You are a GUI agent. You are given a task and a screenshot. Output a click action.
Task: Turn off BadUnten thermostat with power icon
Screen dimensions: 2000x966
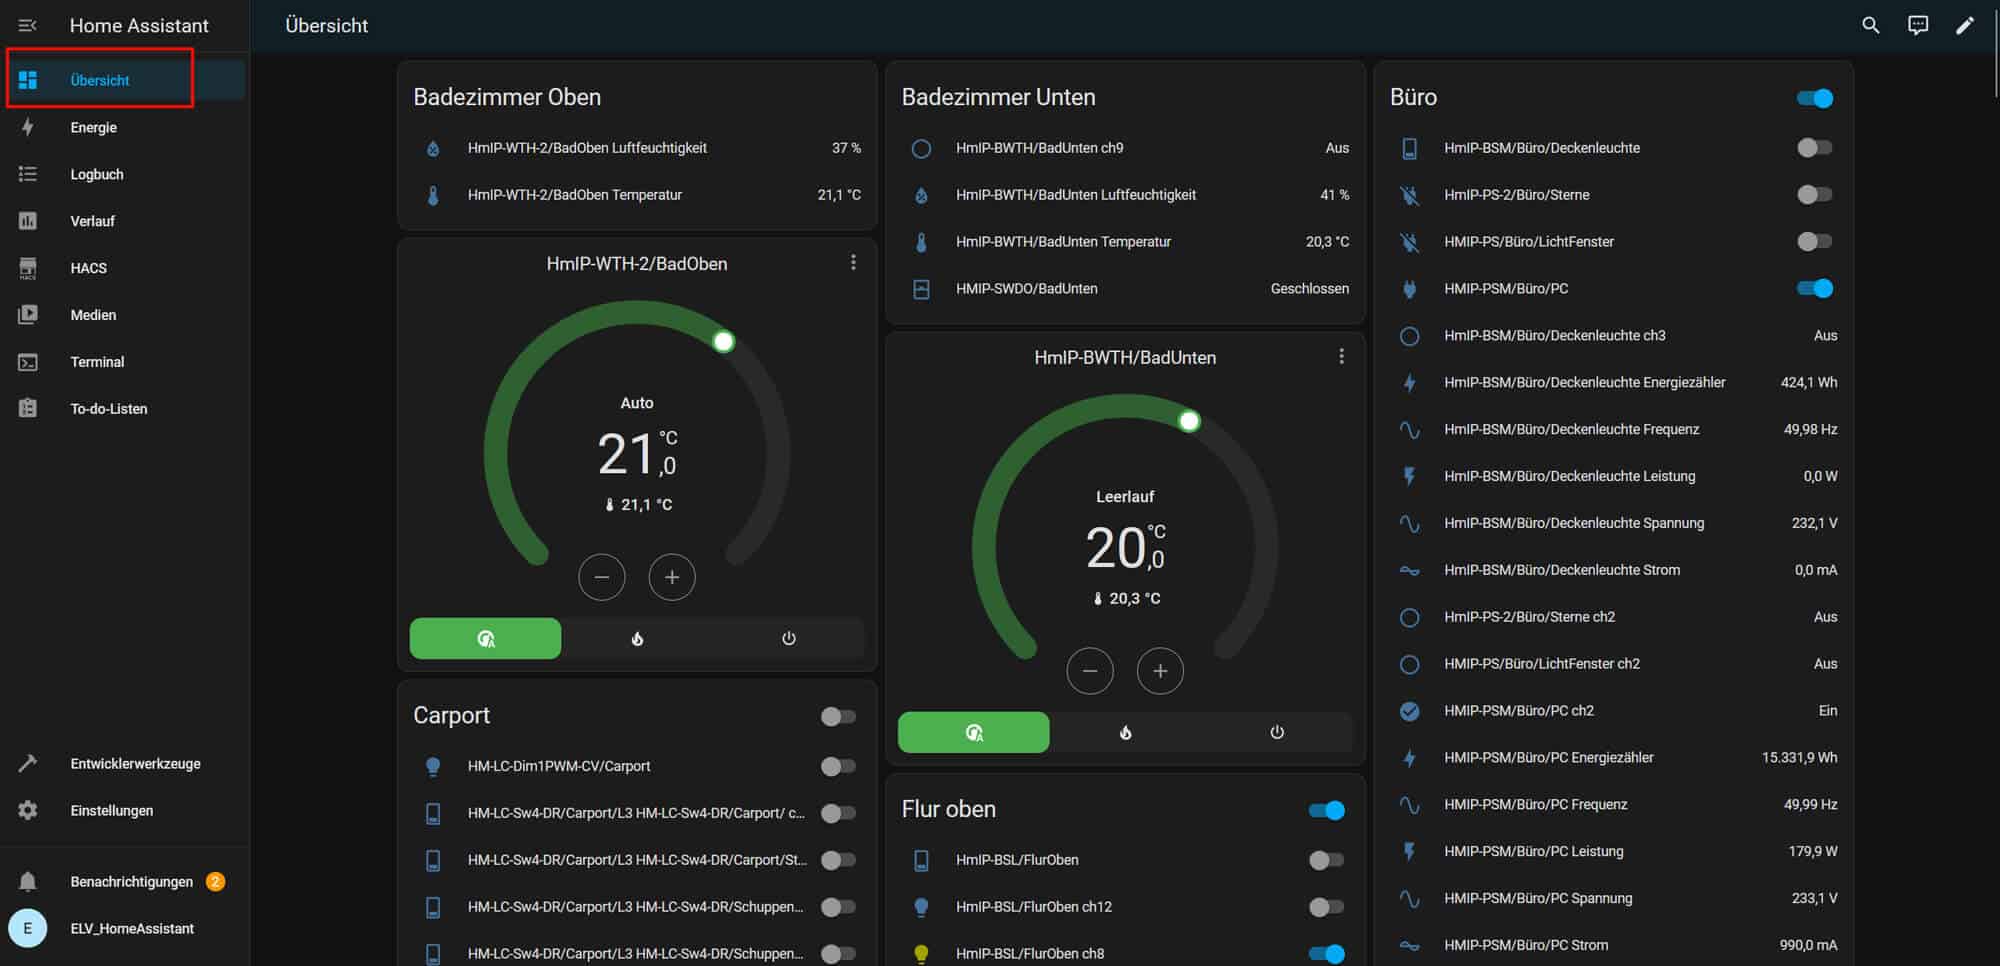[1276, 732]
